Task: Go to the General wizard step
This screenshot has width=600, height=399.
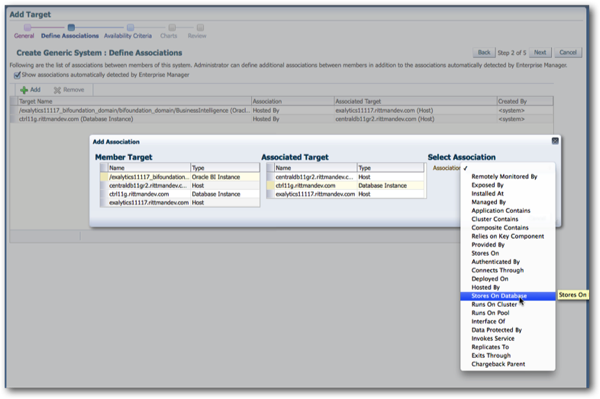Action: tap(24, 32)
